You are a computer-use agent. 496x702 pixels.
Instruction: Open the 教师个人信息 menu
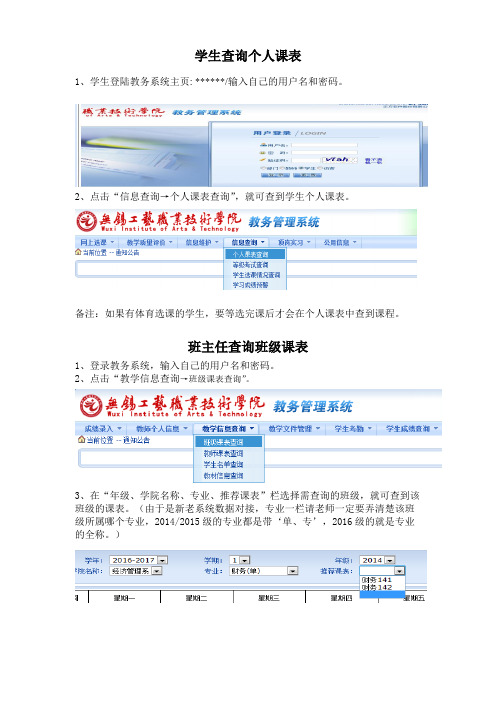click(161, 428)
